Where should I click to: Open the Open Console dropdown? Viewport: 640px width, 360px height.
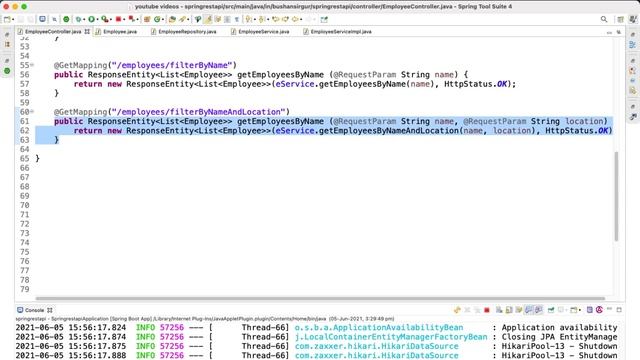point(580,310)
